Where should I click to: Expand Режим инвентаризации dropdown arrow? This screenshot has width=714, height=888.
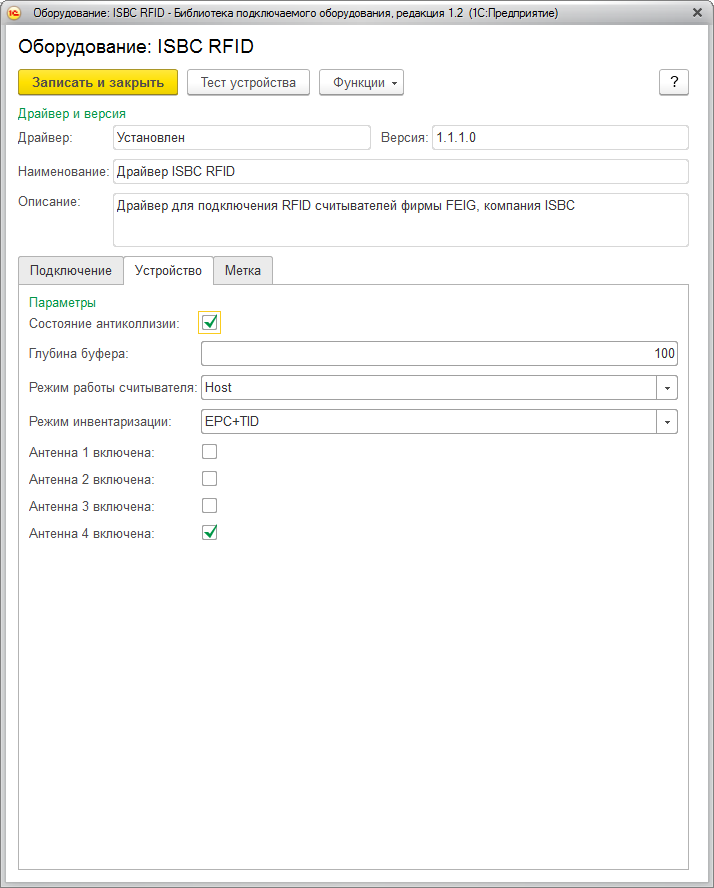667,422
